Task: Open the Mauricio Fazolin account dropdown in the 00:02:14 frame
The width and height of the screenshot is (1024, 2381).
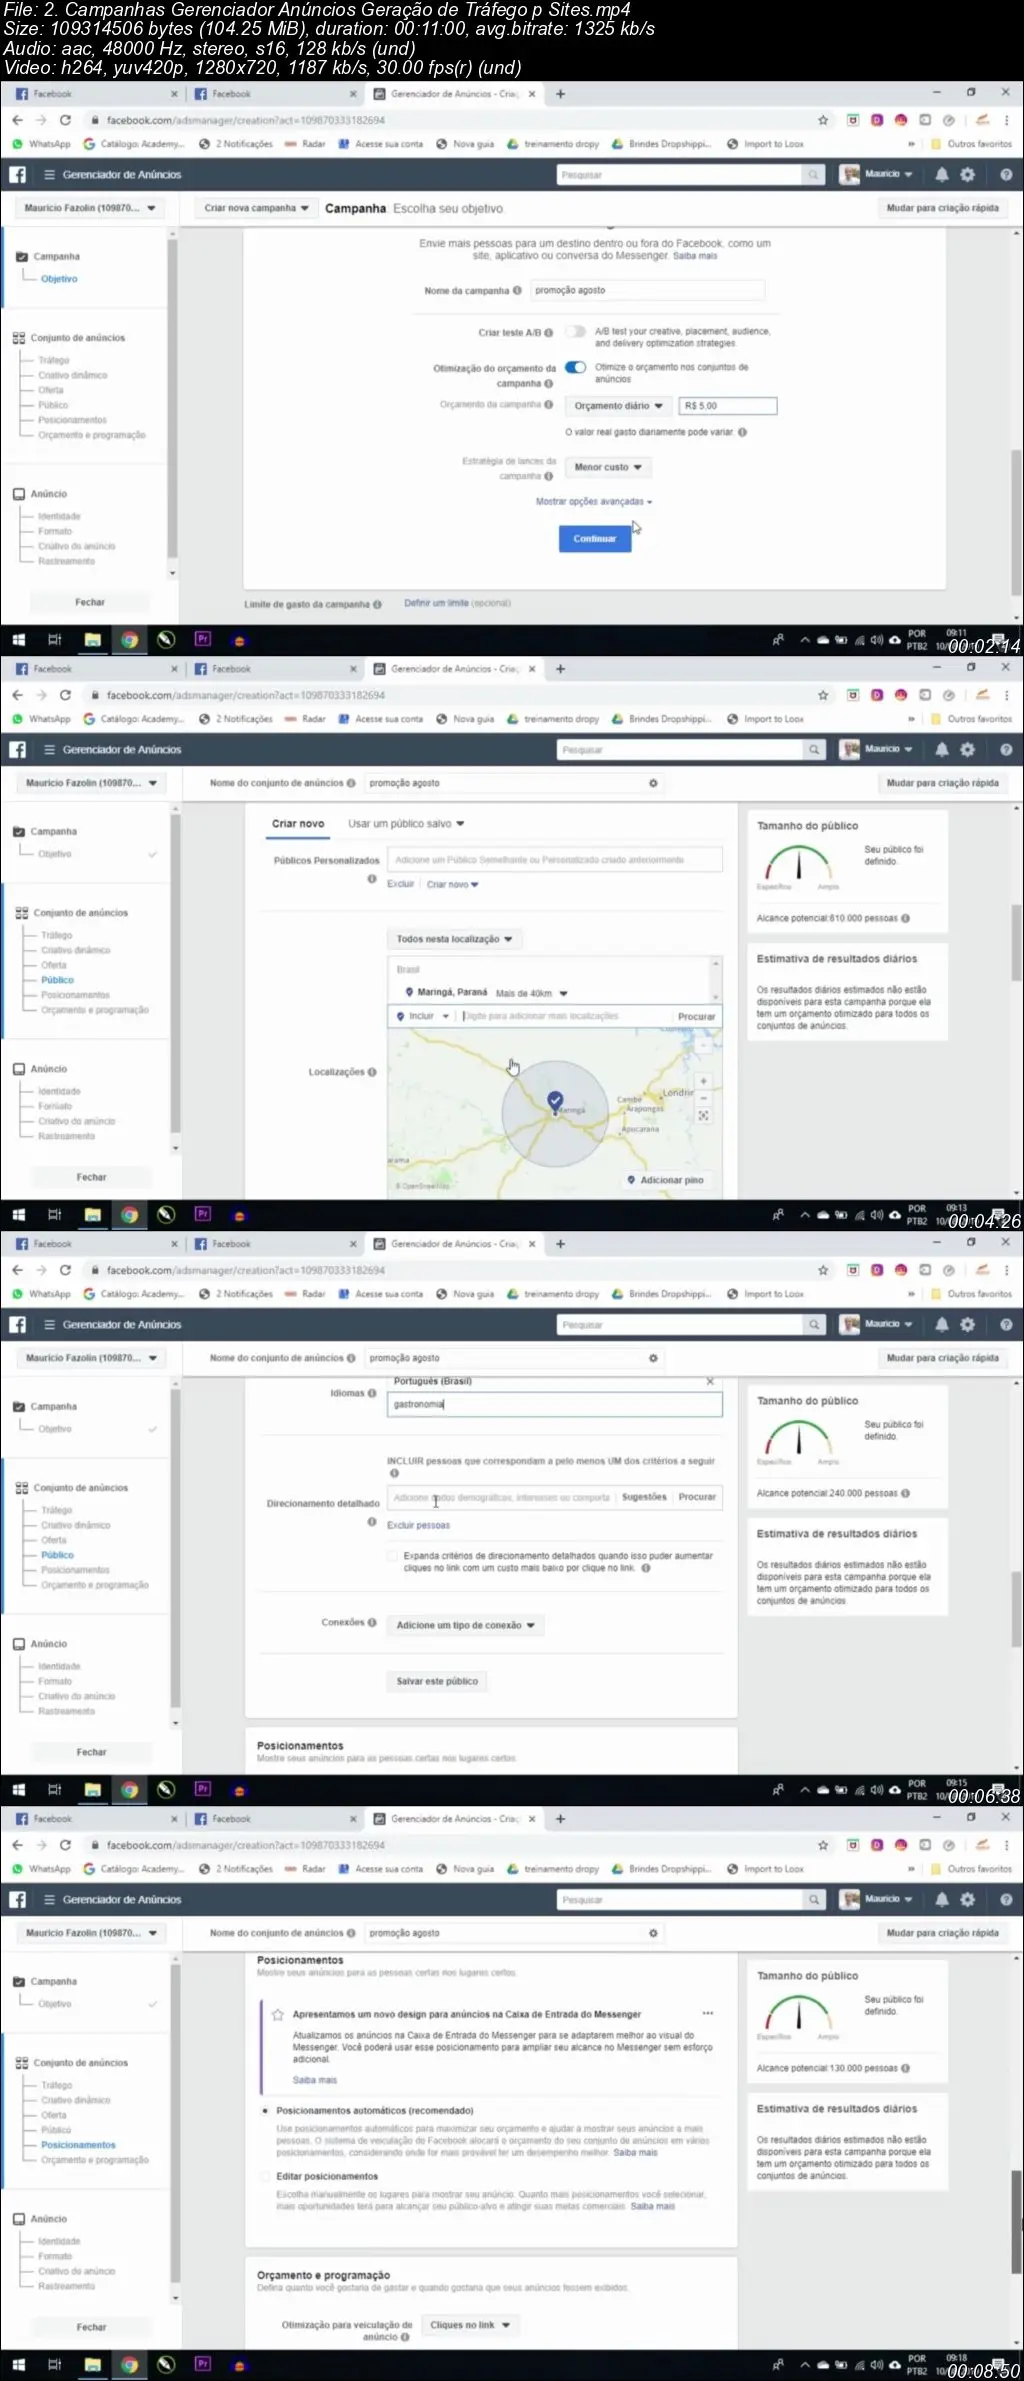Action: click(x=89, y=208)
